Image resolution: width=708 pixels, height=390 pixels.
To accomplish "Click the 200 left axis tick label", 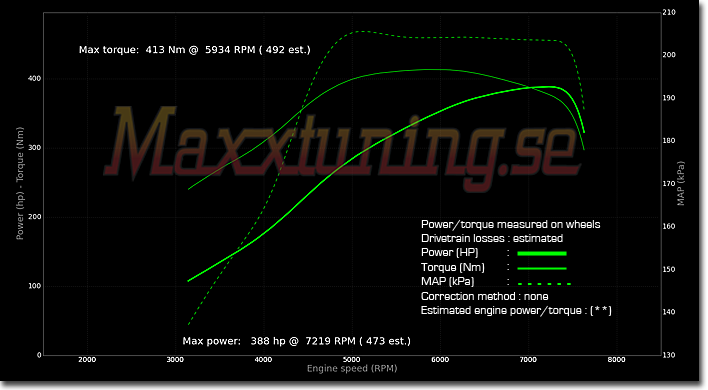I will (x=34, y=217).
